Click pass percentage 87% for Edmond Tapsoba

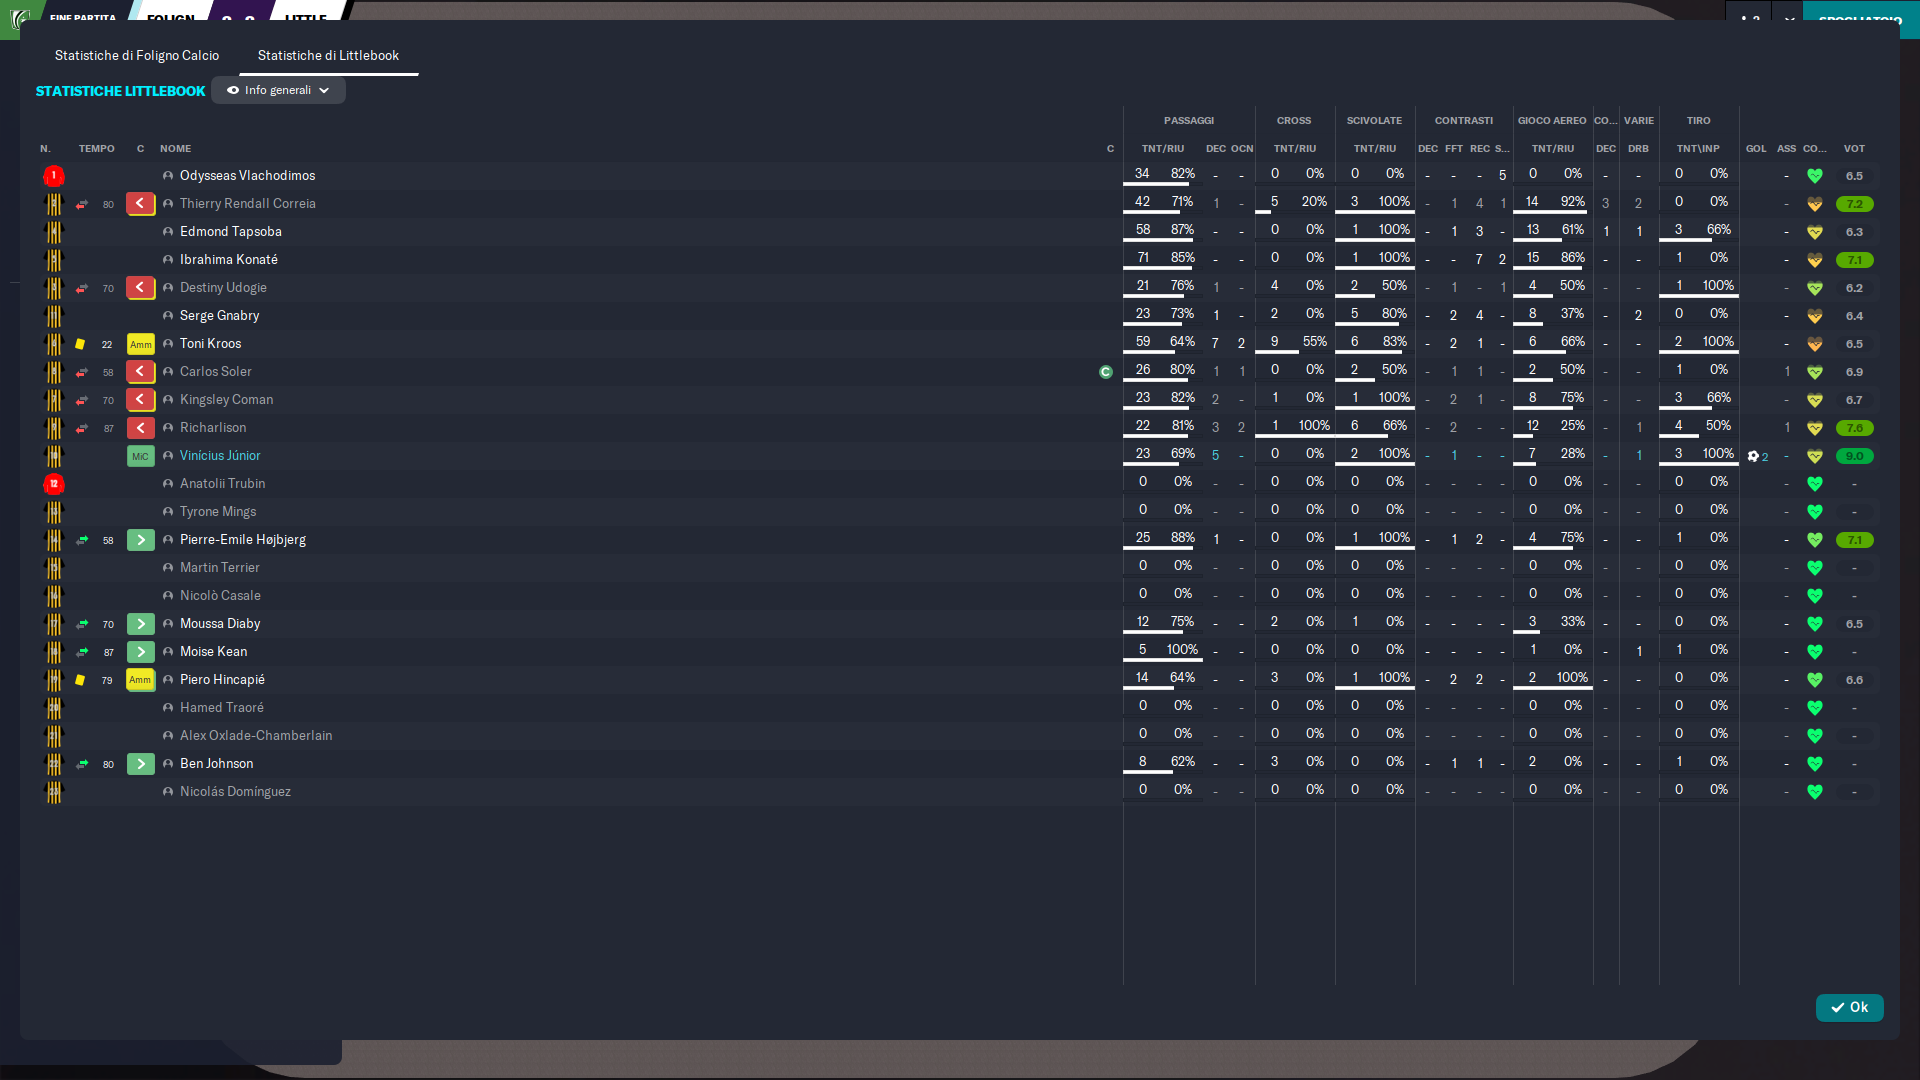[1182, 230]
